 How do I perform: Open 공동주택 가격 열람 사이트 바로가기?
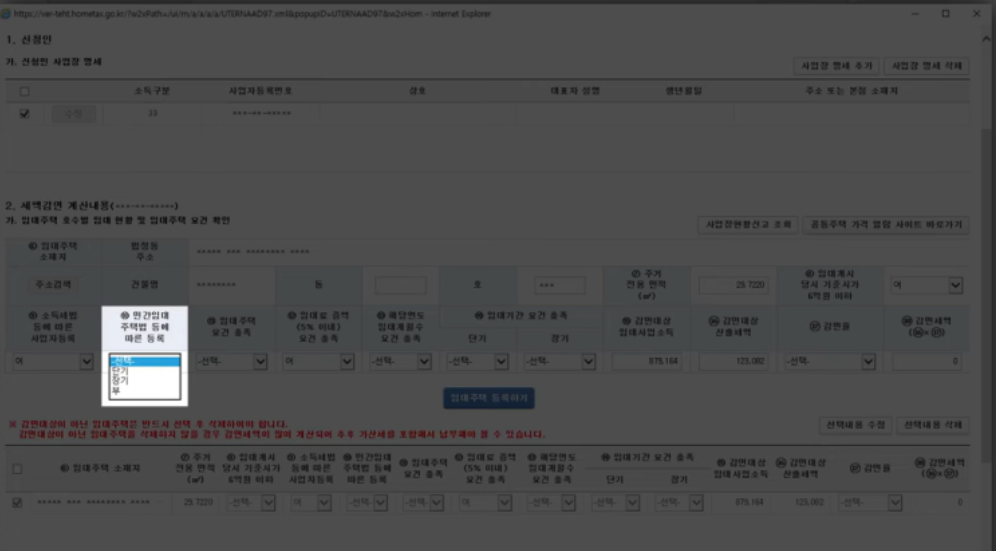pos(885,224)
